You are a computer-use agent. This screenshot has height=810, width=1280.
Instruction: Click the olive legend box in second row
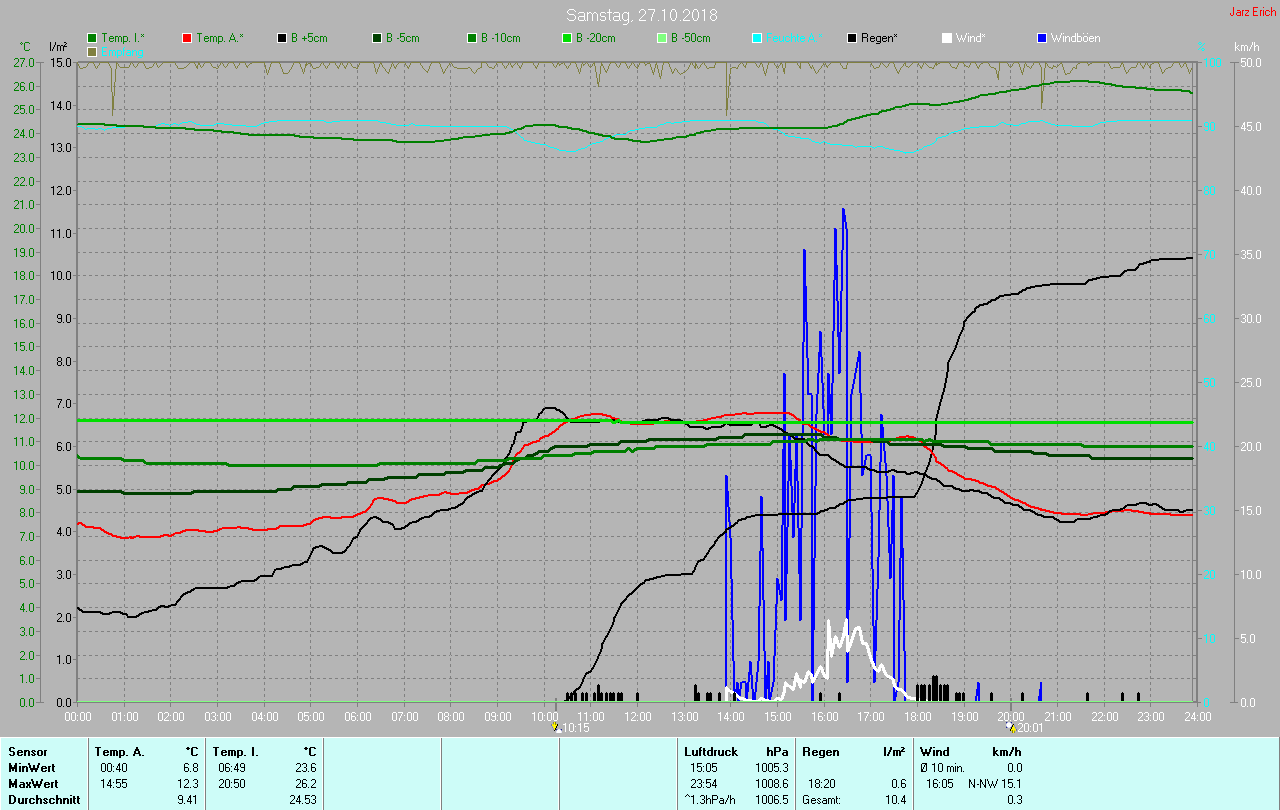[93, 51]
